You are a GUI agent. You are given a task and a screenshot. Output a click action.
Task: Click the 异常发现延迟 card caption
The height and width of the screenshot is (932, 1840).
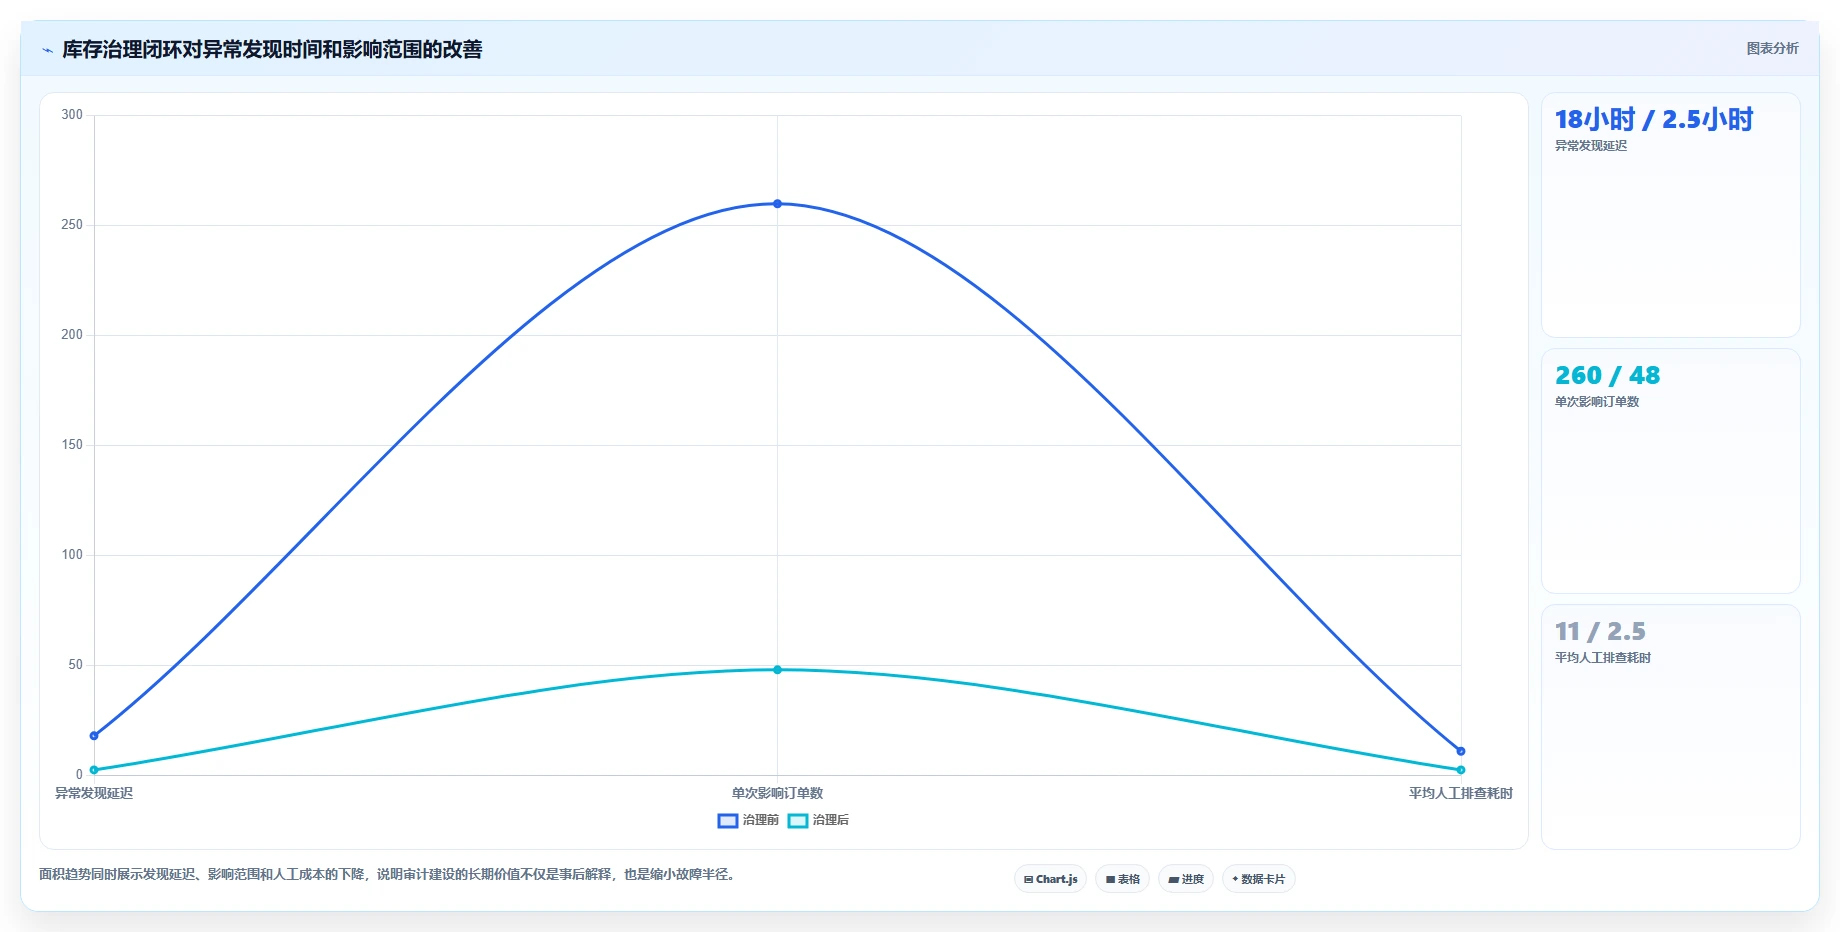tap(1591, 146)
